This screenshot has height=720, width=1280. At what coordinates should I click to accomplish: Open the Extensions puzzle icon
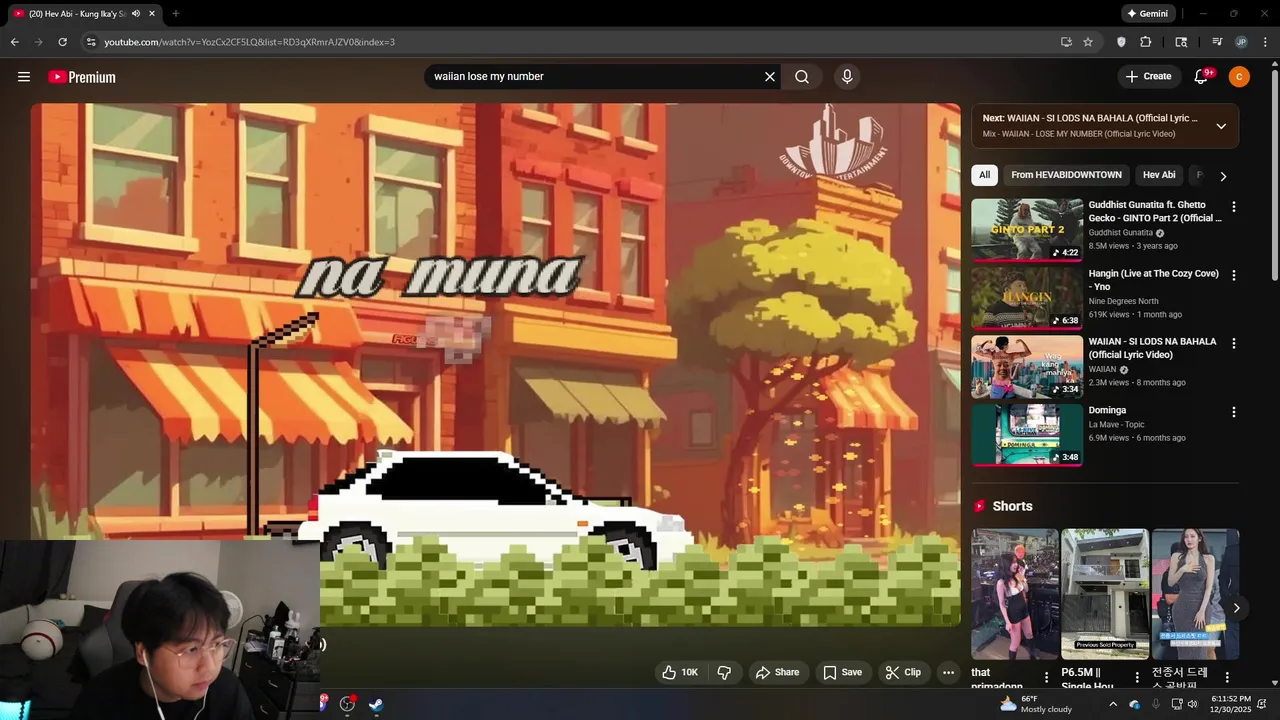(1146, 42)
